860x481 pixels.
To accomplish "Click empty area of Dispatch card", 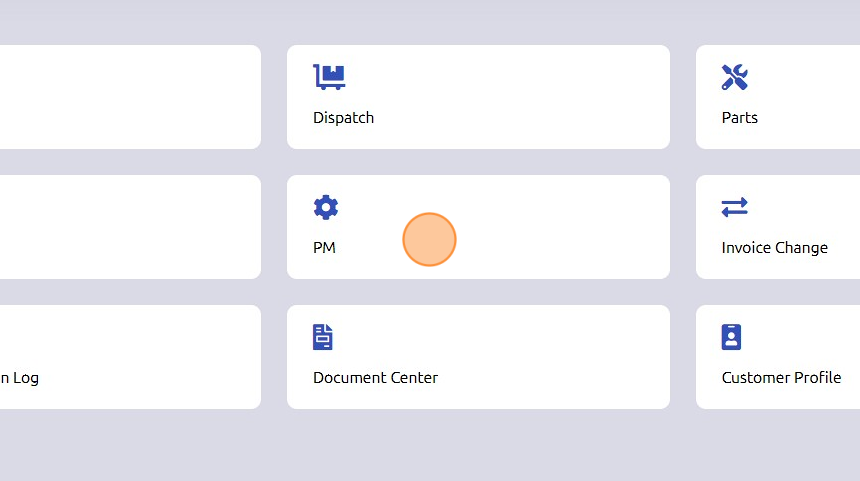I will (521, 97).
